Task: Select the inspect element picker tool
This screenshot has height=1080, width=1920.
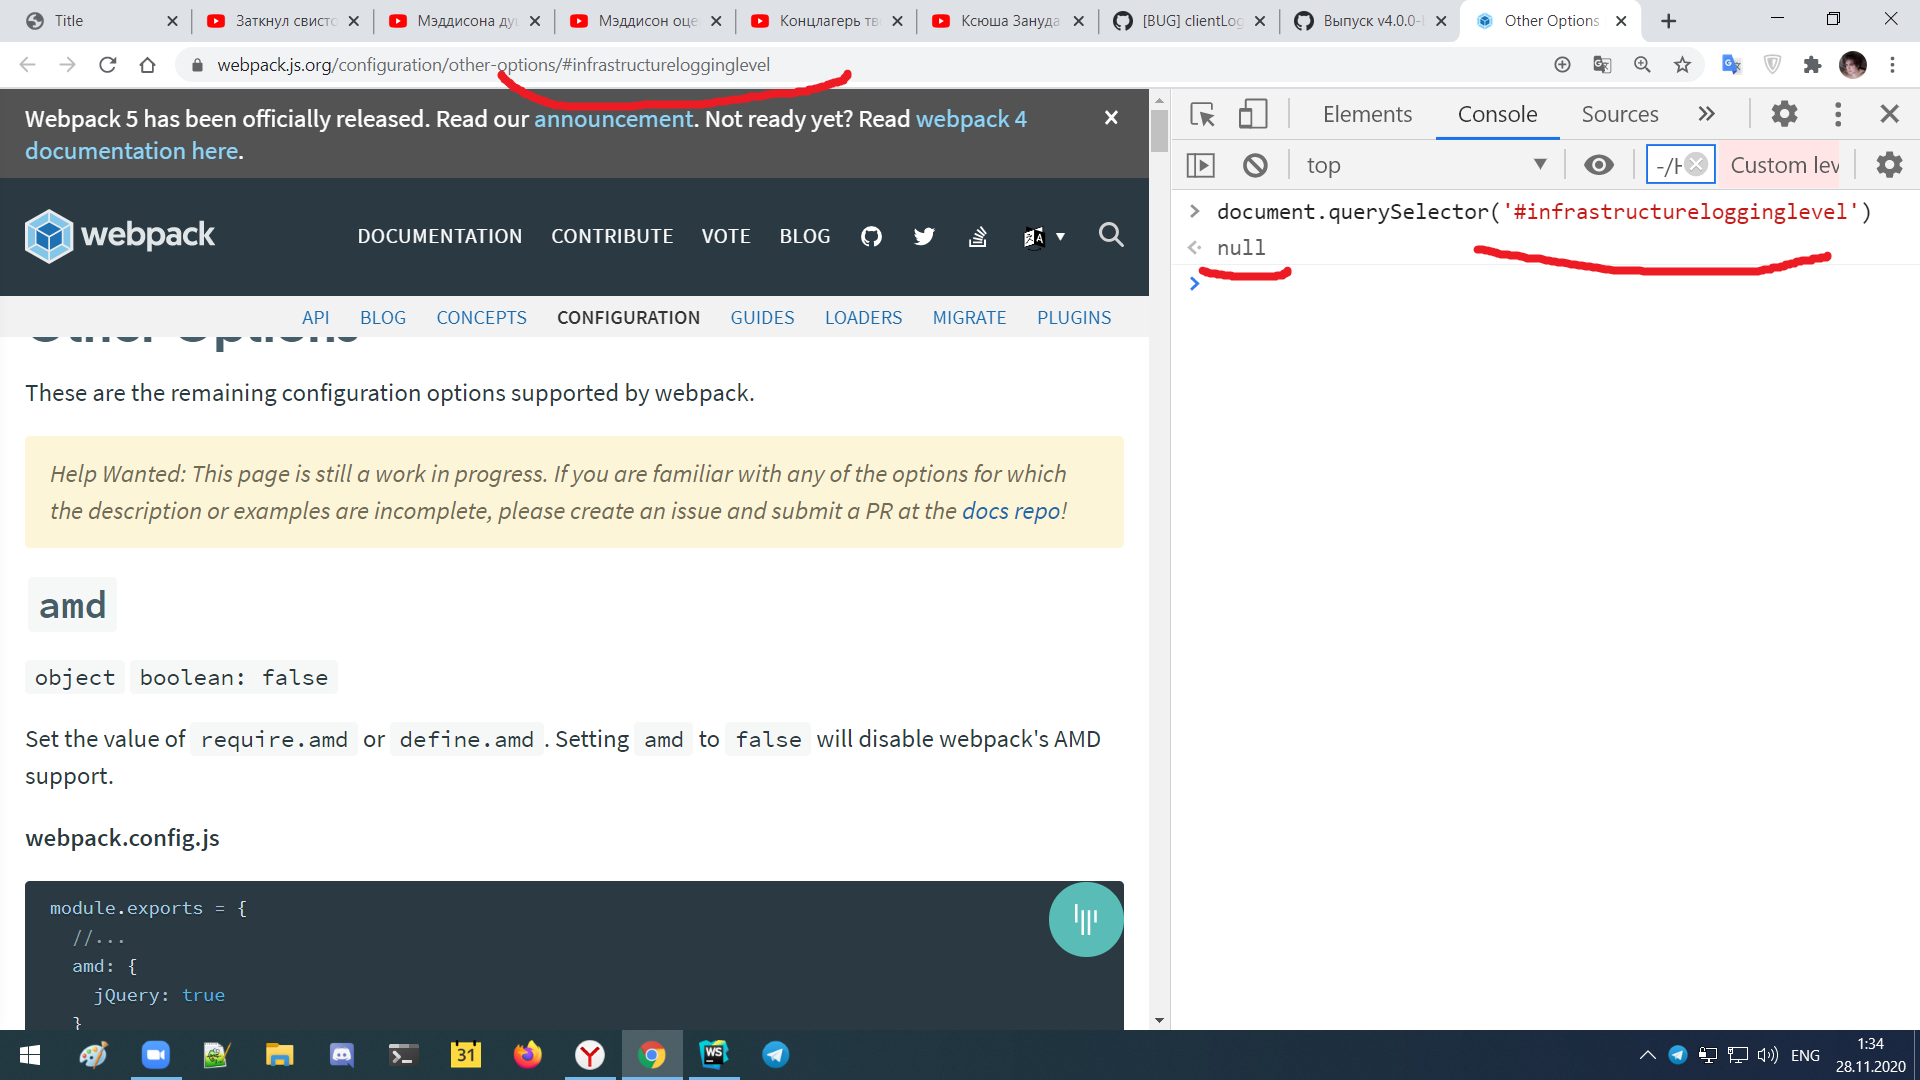Action: (1203, 114)
